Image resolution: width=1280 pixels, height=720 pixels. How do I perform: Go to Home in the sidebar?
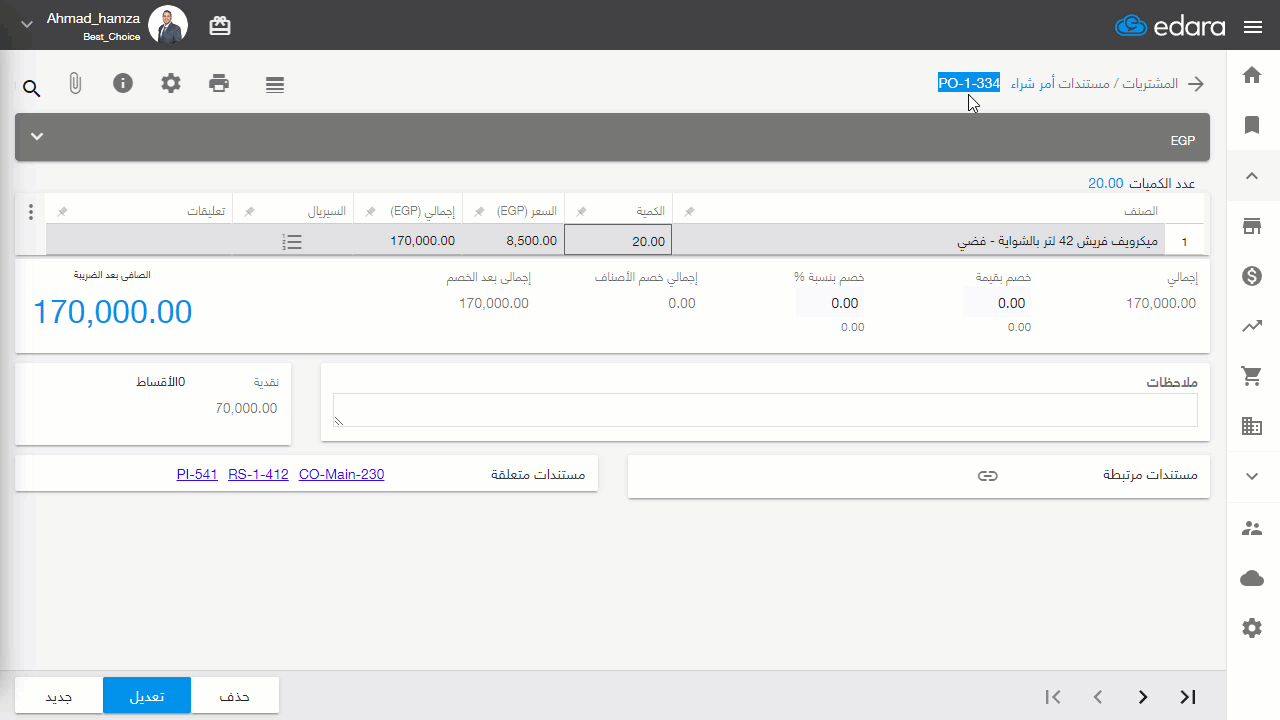pos(1251,75)
